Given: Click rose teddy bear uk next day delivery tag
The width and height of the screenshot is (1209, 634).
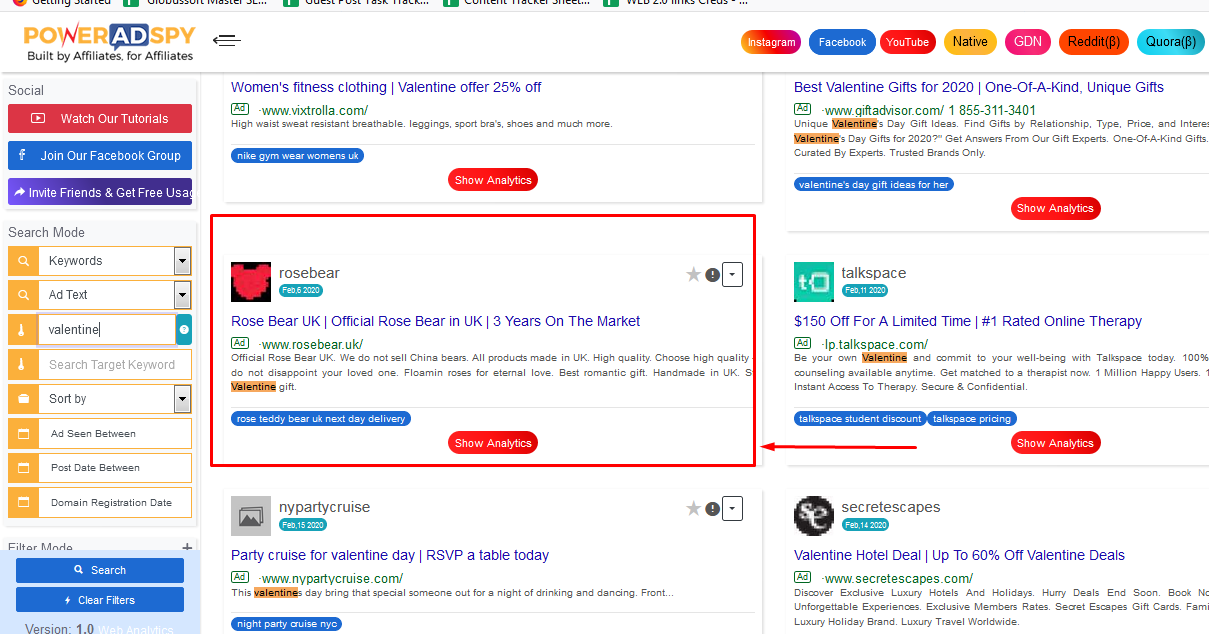Looking at the screenshot, I should 321,419.
